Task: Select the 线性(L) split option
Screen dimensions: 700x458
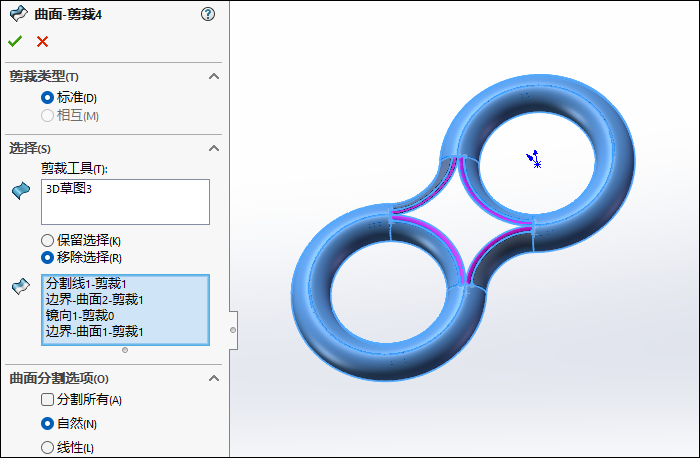Action: (47, 447)
